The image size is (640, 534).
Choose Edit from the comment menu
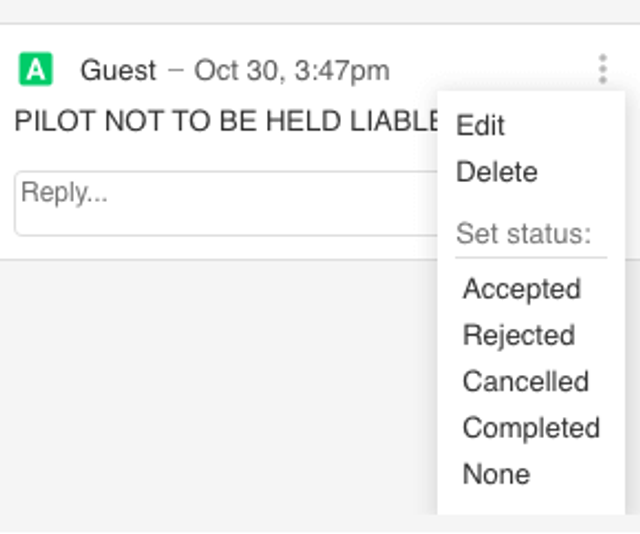(480, 126)
